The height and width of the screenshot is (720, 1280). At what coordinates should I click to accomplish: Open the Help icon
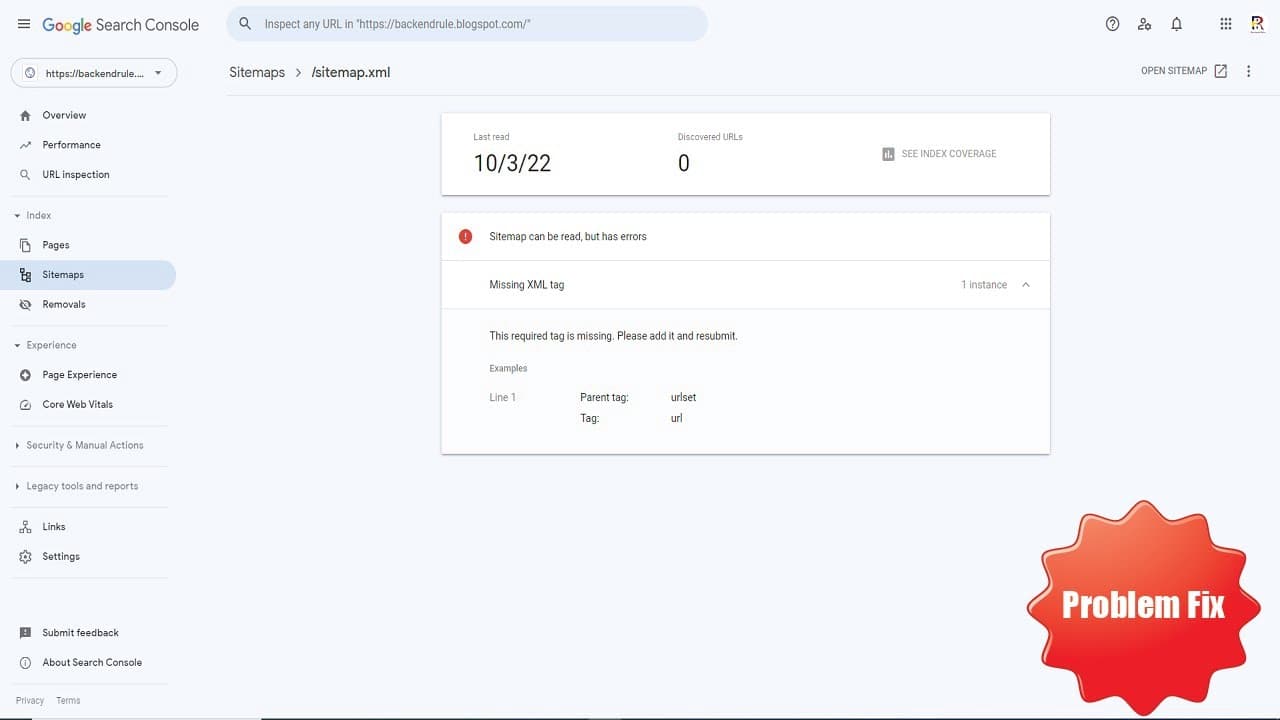pos(1112,24)
